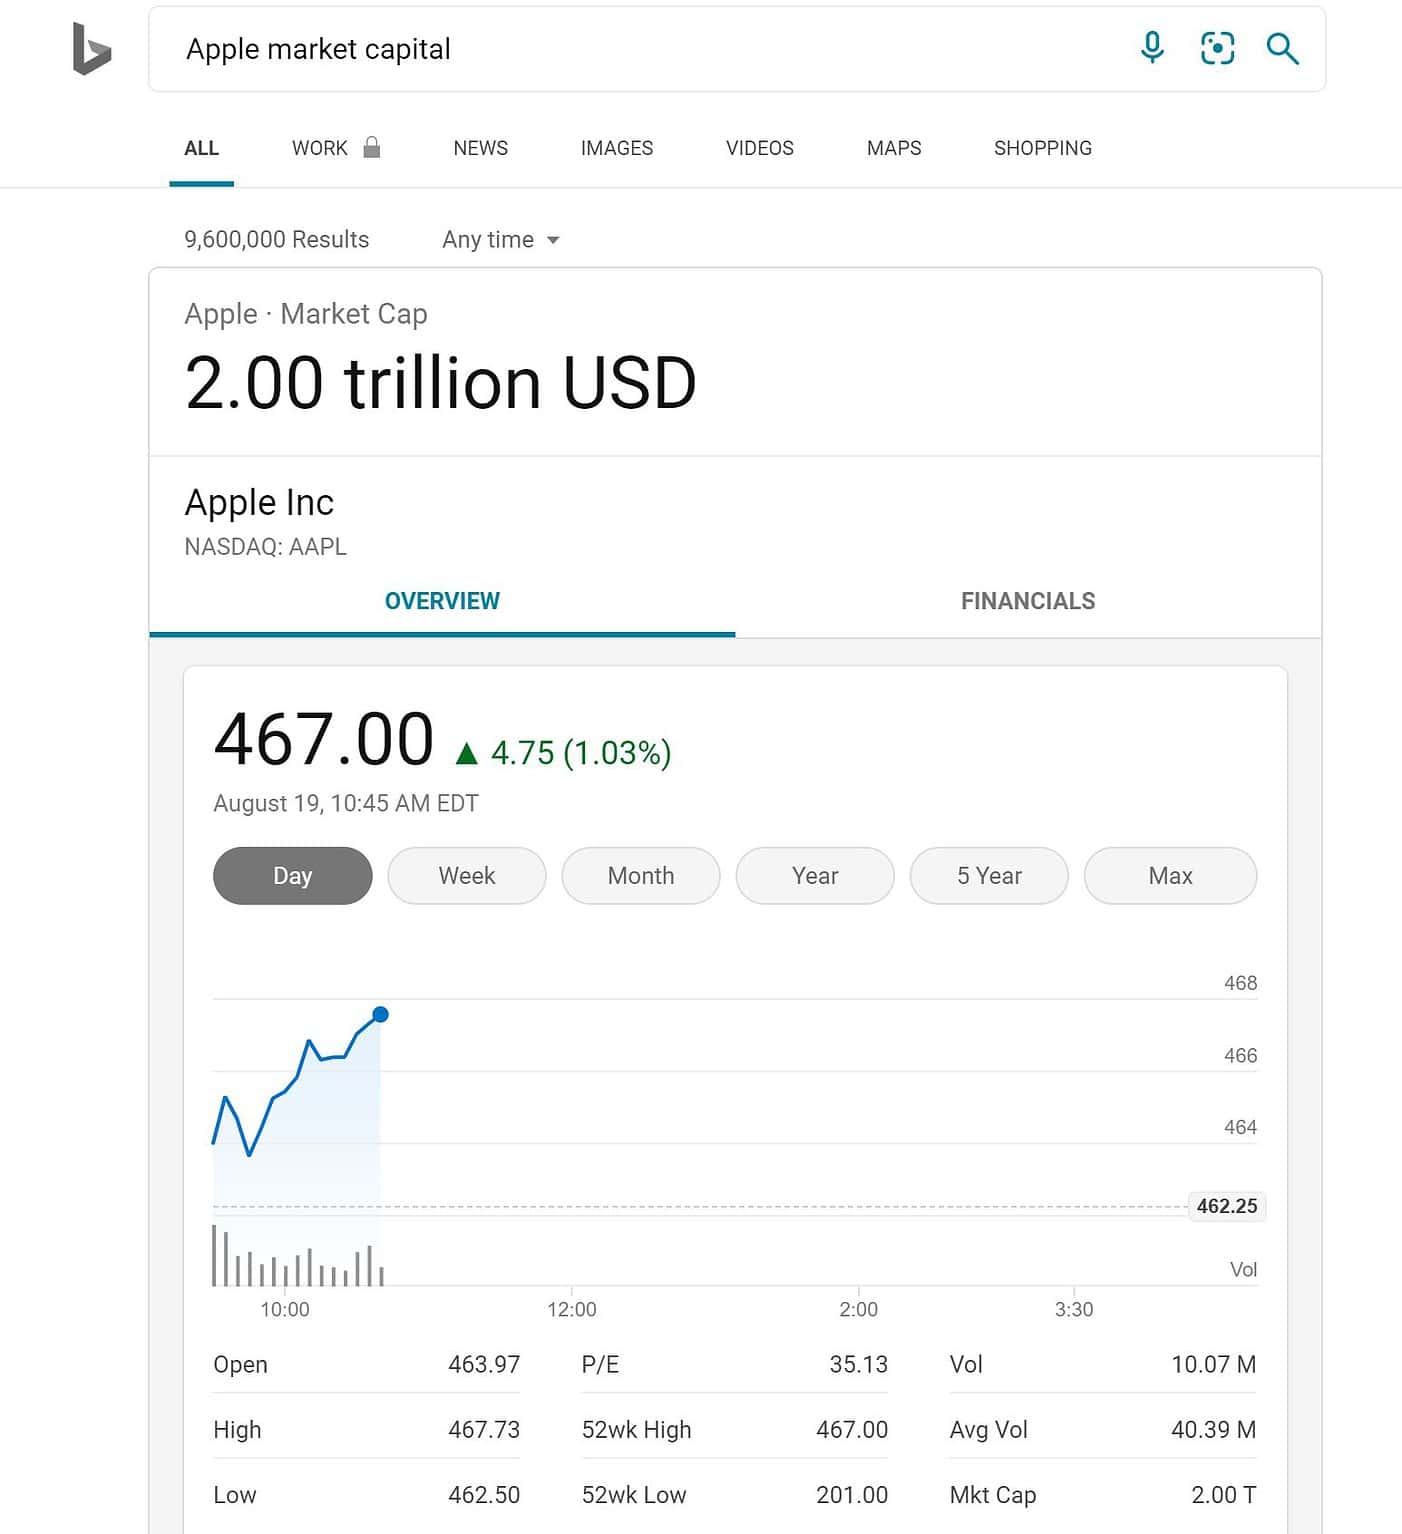Click the lock icon next to WORK

(371, 146)
